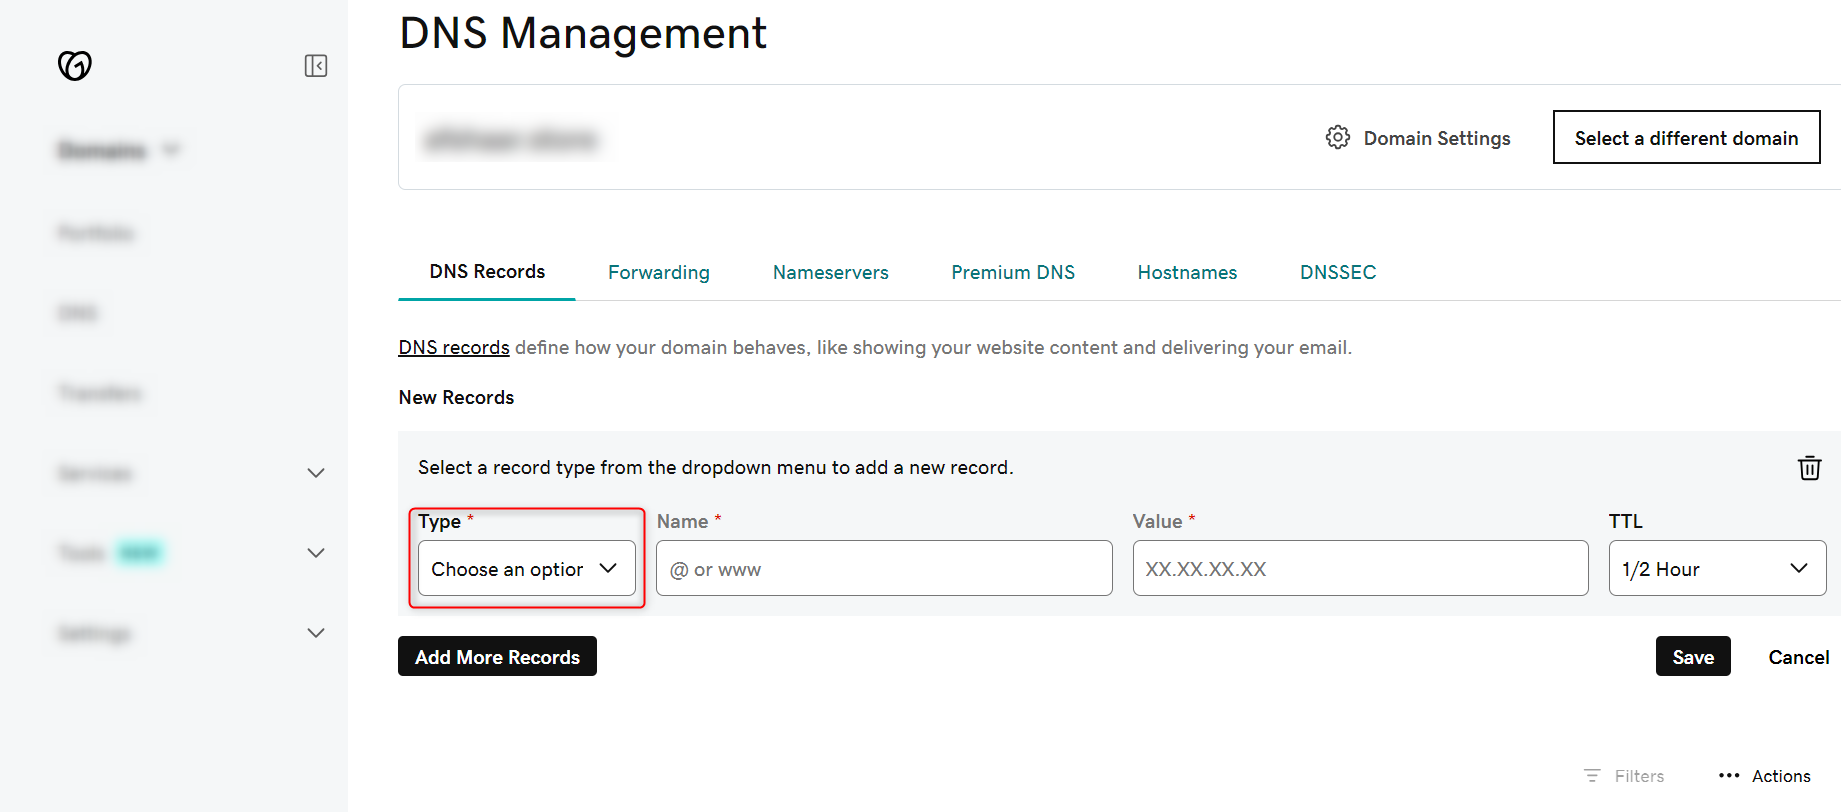Switch to the Forwarding tab
1841x812 pixels.
point(658,272)
